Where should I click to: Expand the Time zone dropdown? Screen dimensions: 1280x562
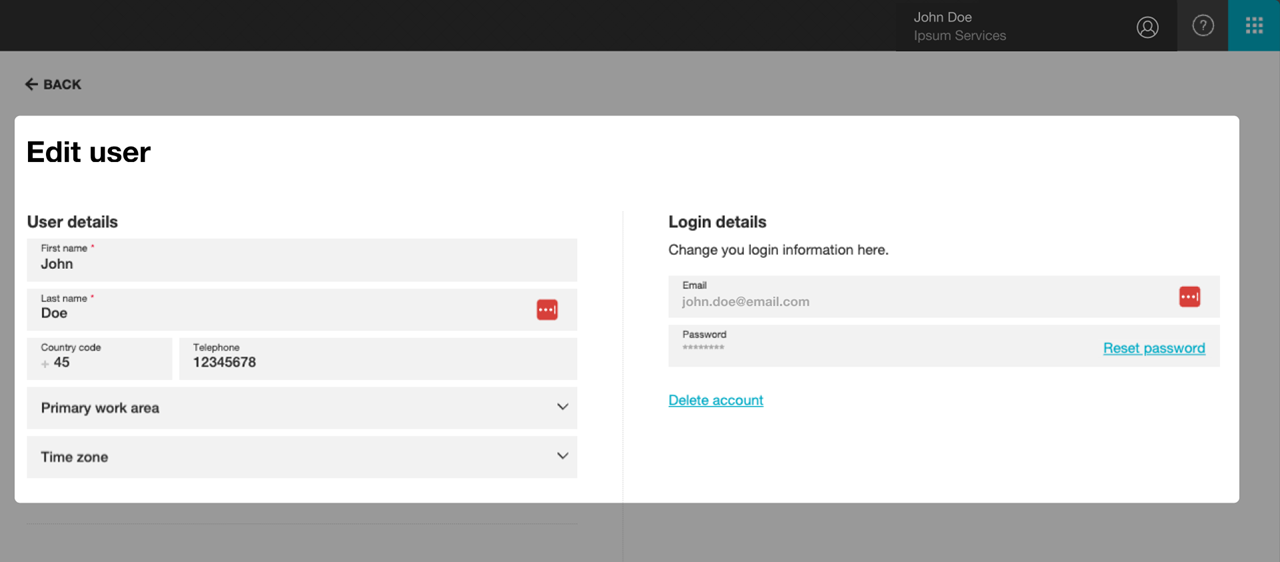point(302,457)
